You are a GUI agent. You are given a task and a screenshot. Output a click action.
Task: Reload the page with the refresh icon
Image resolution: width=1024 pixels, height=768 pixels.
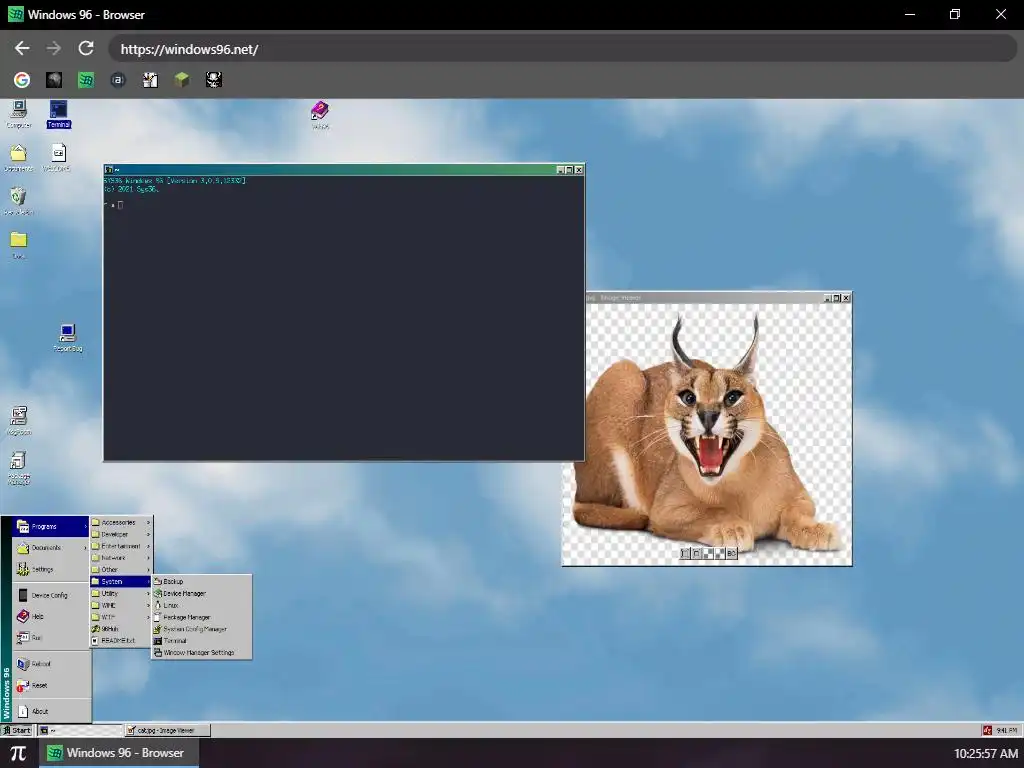click(x=86, y=48)
